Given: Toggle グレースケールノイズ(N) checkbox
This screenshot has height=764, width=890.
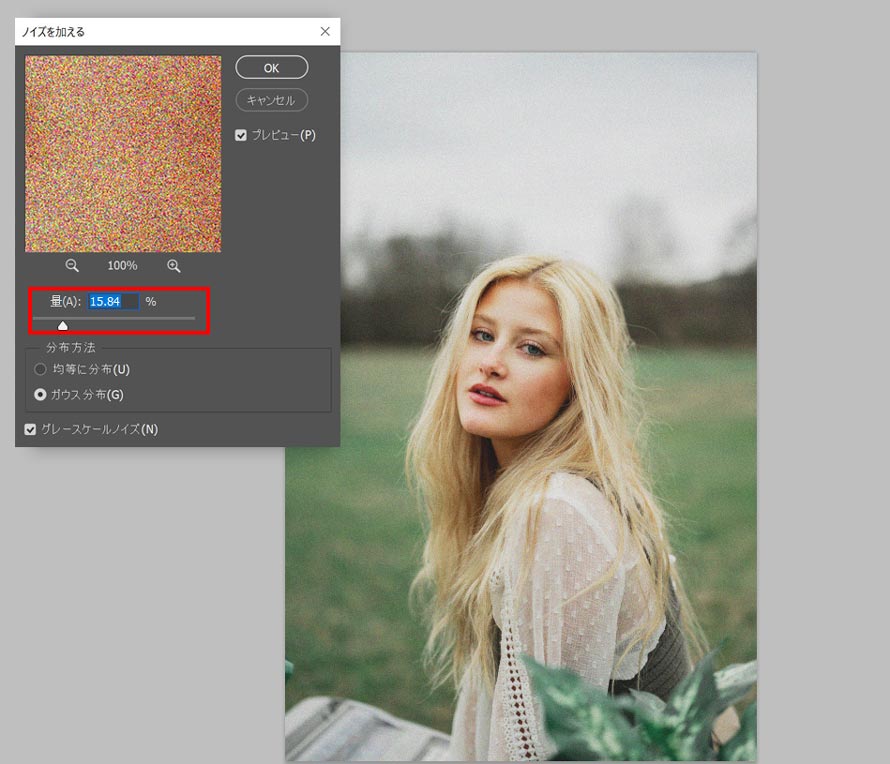Looking at the screenshot, I should point(30,430).
